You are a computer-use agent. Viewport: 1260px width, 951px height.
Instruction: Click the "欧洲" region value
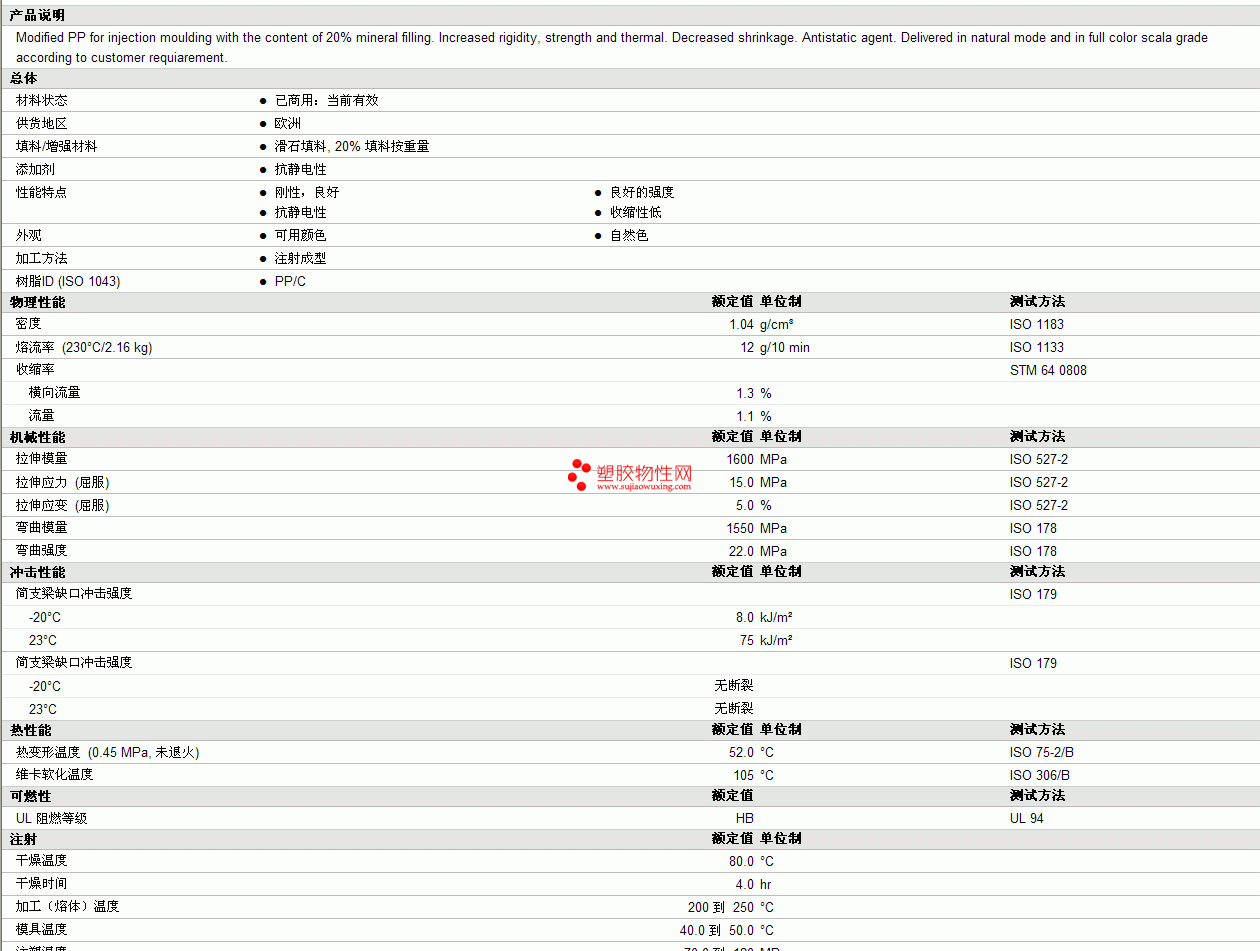[288, 123]
